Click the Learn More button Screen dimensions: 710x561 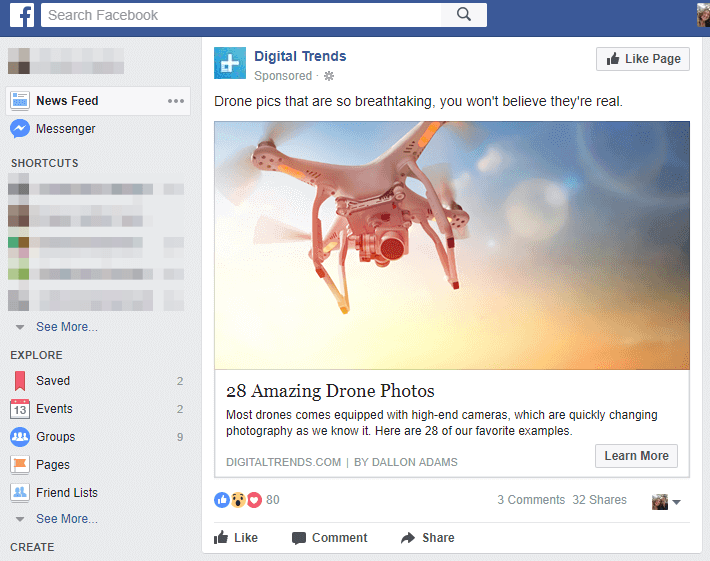(636, 456)
